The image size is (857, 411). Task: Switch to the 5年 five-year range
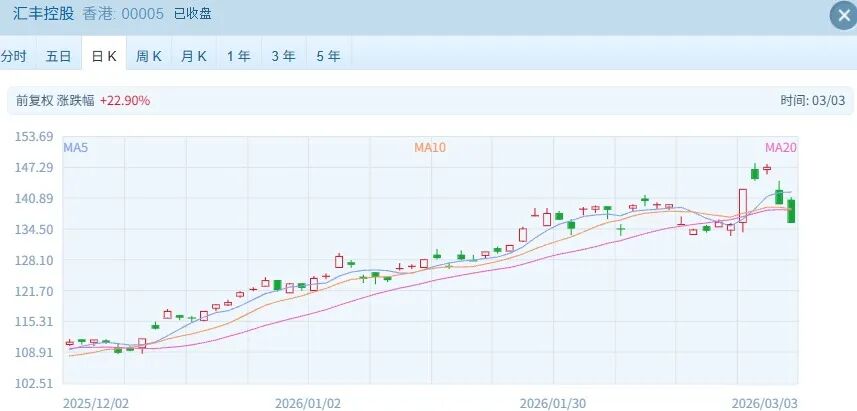(x=328, y=56)
